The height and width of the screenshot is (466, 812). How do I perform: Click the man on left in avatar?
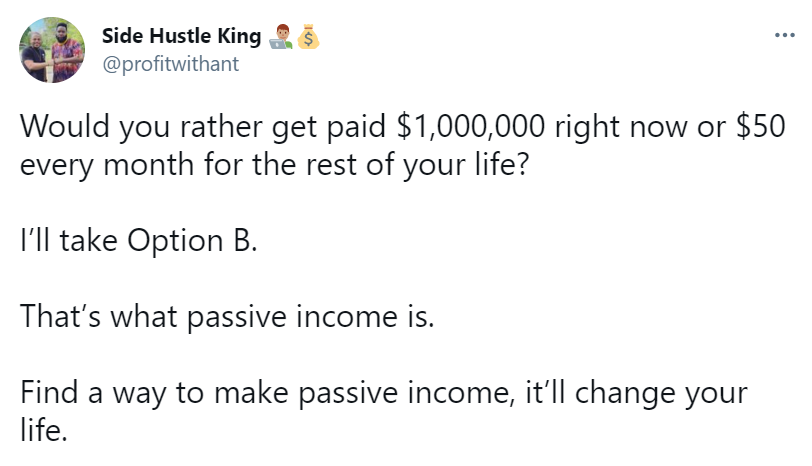pyautogui.click(x=35, y=57)
